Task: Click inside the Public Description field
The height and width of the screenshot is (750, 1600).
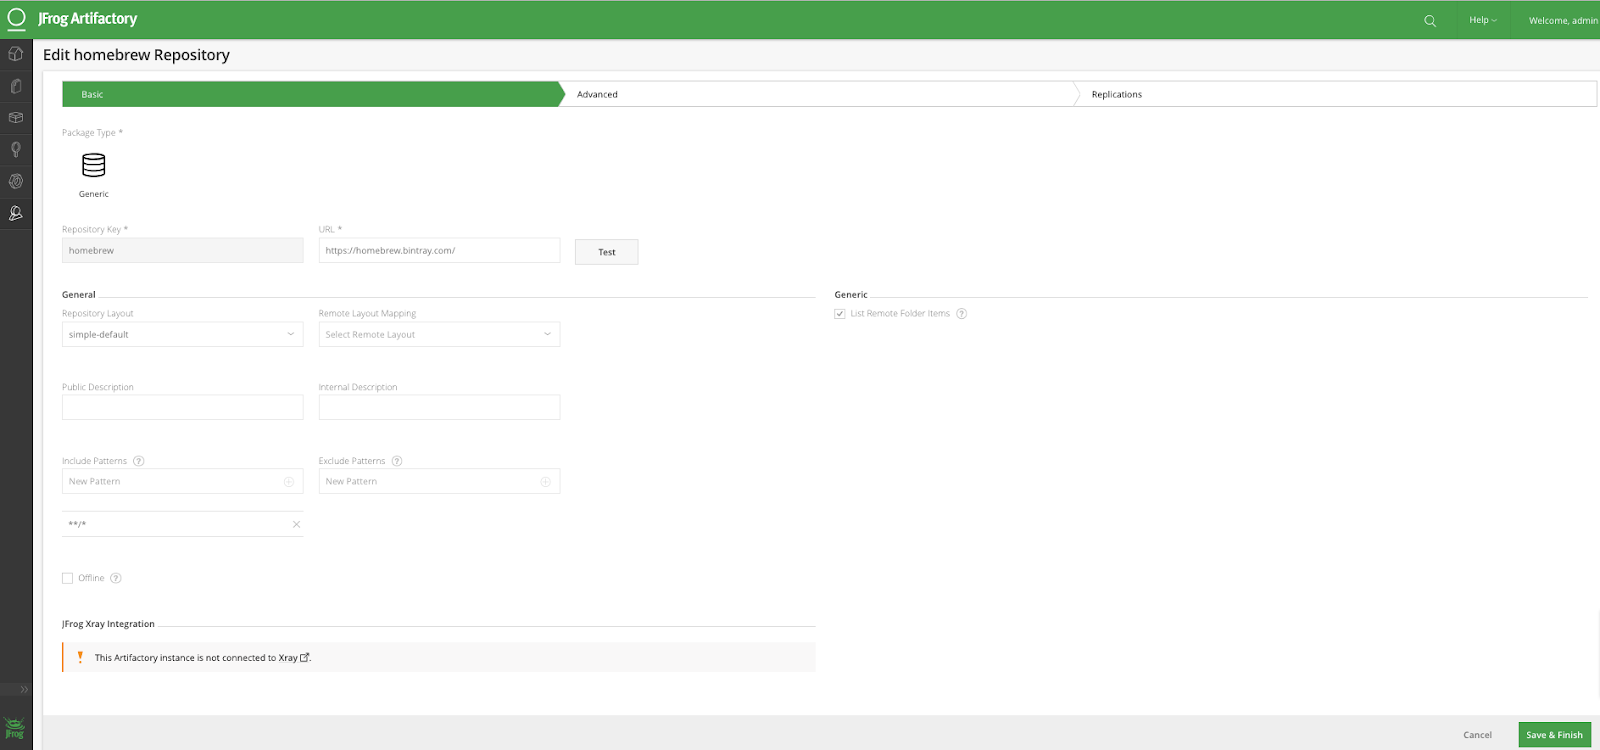Action: (x=182, y=408)
